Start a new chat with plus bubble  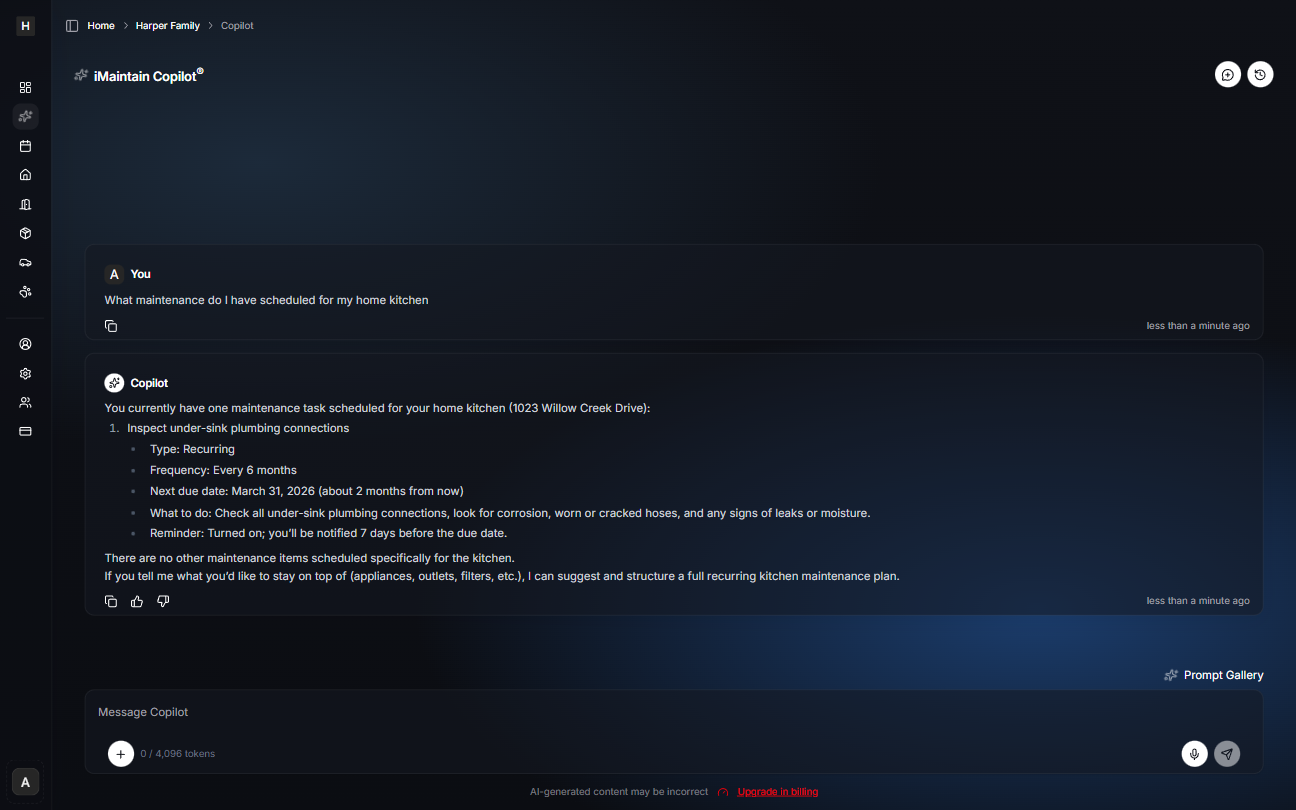(x=1228, y=75)
